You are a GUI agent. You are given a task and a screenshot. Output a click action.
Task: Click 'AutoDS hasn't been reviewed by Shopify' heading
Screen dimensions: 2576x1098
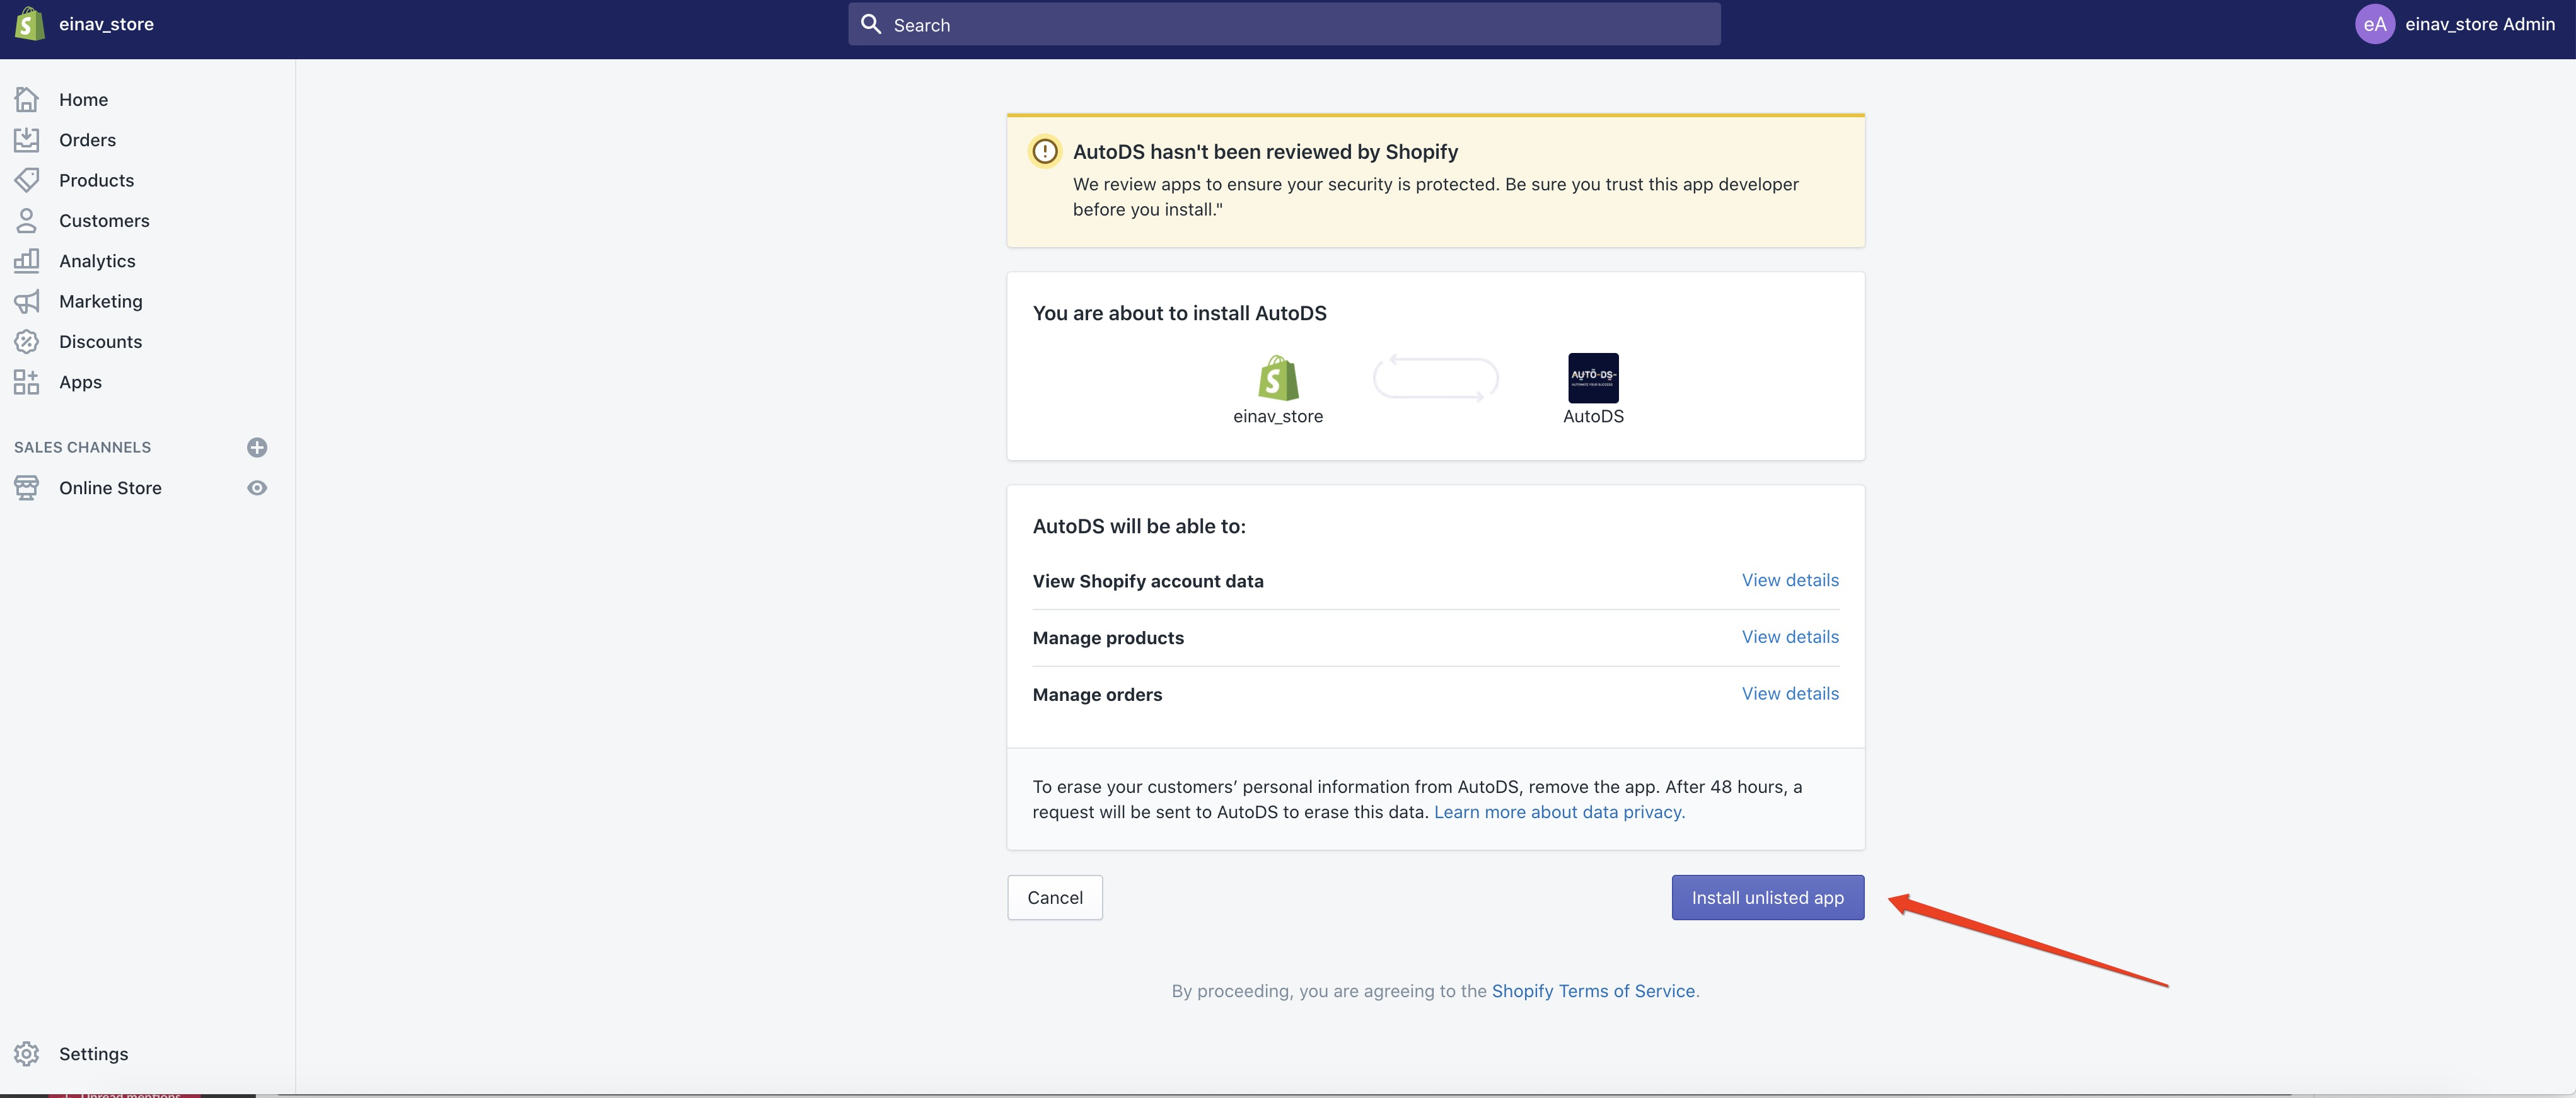tap(1265, 152)
